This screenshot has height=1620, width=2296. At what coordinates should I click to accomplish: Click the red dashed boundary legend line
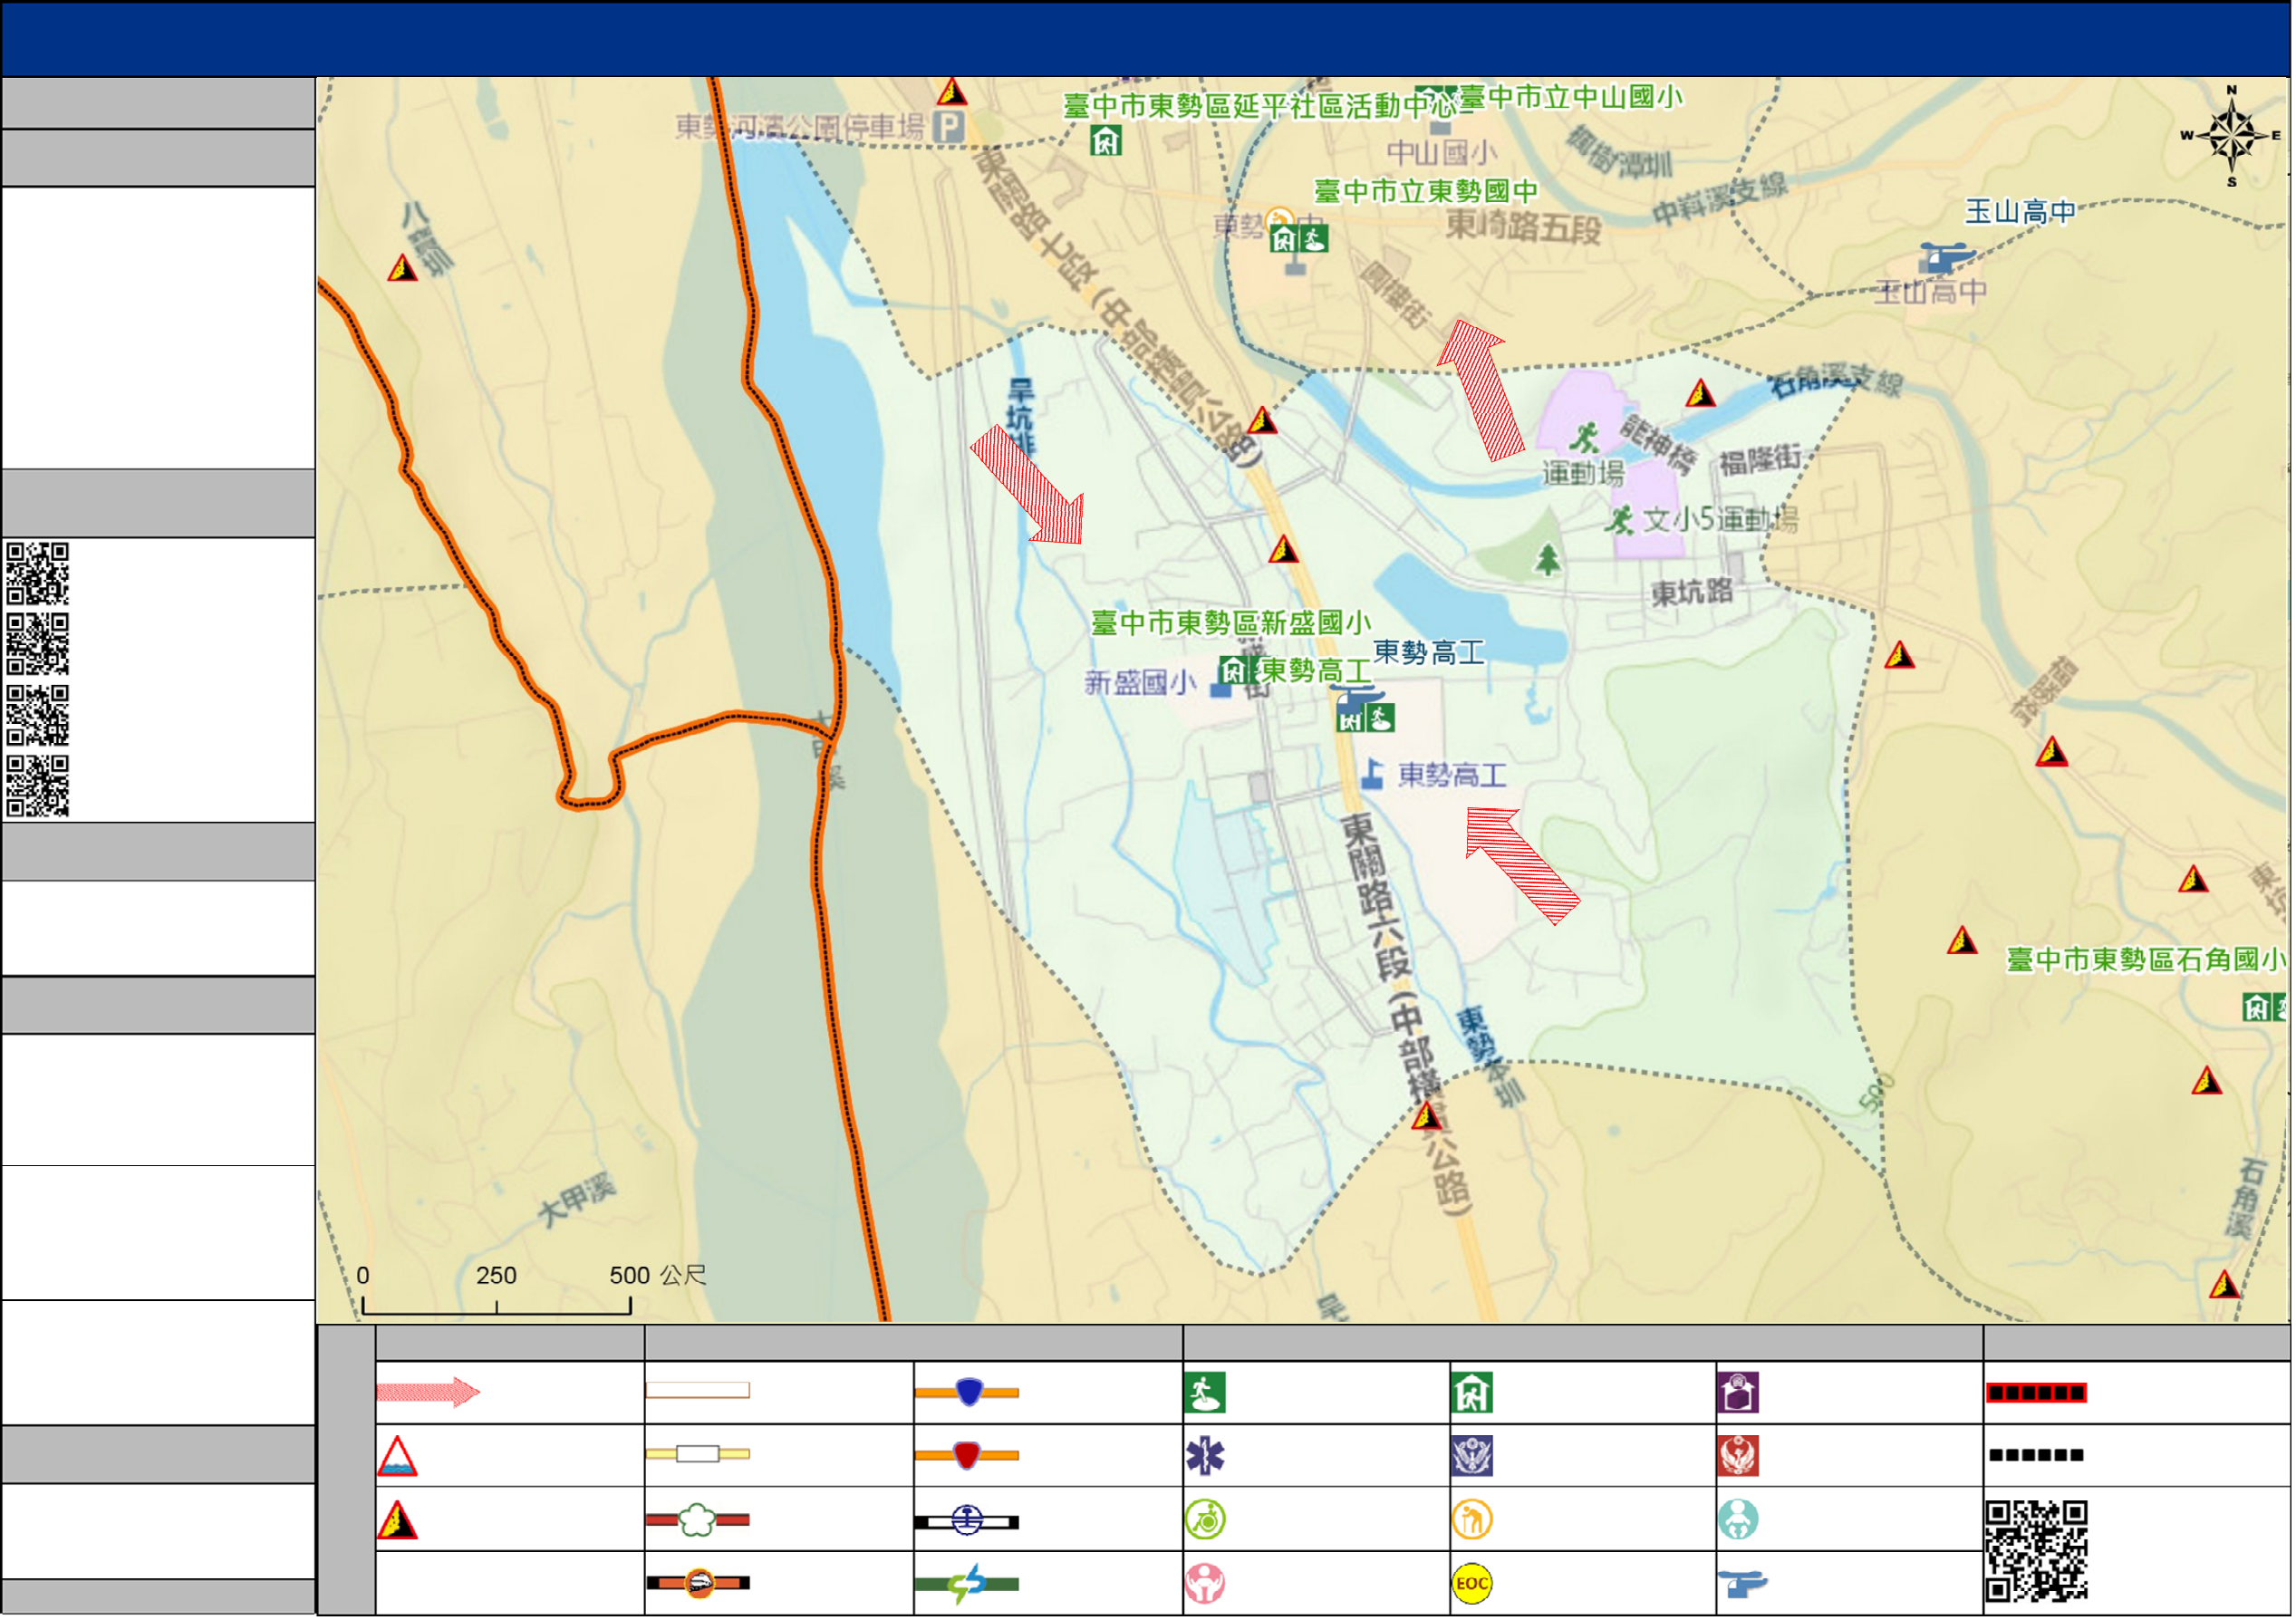coord(2037,1394)
